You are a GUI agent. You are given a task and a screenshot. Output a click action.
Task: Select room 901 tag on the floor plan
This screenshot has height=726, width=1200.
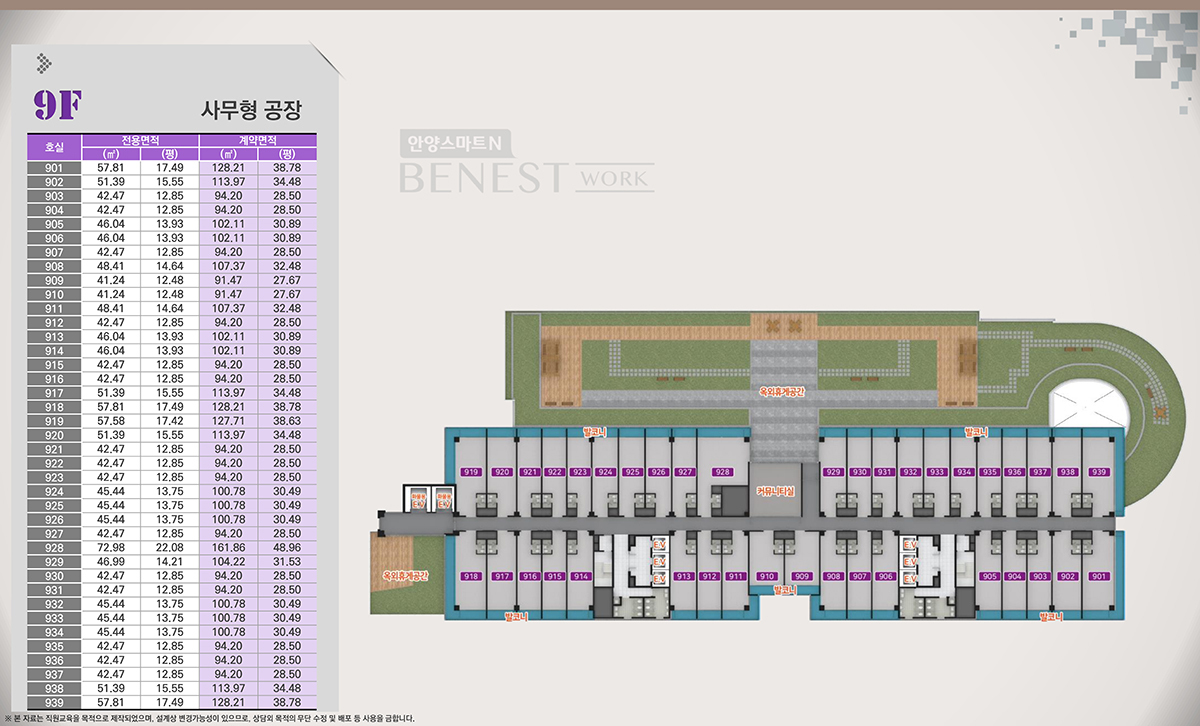click(x=1098, y=576)
